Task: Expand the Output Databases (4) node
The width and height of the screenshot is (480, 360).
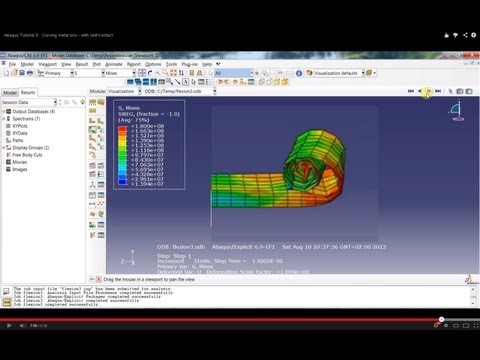Action: point(4,111)
